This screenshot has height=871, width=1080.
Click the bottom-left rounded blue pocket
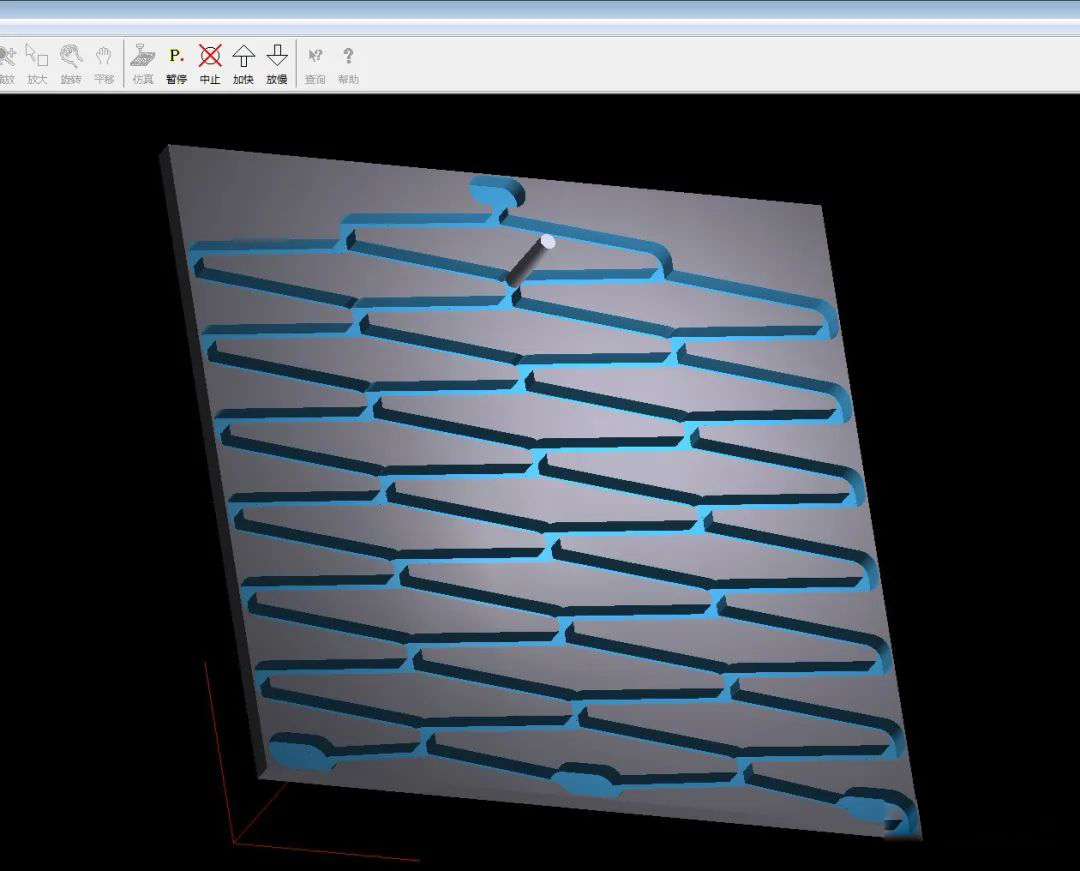(300, 750)
